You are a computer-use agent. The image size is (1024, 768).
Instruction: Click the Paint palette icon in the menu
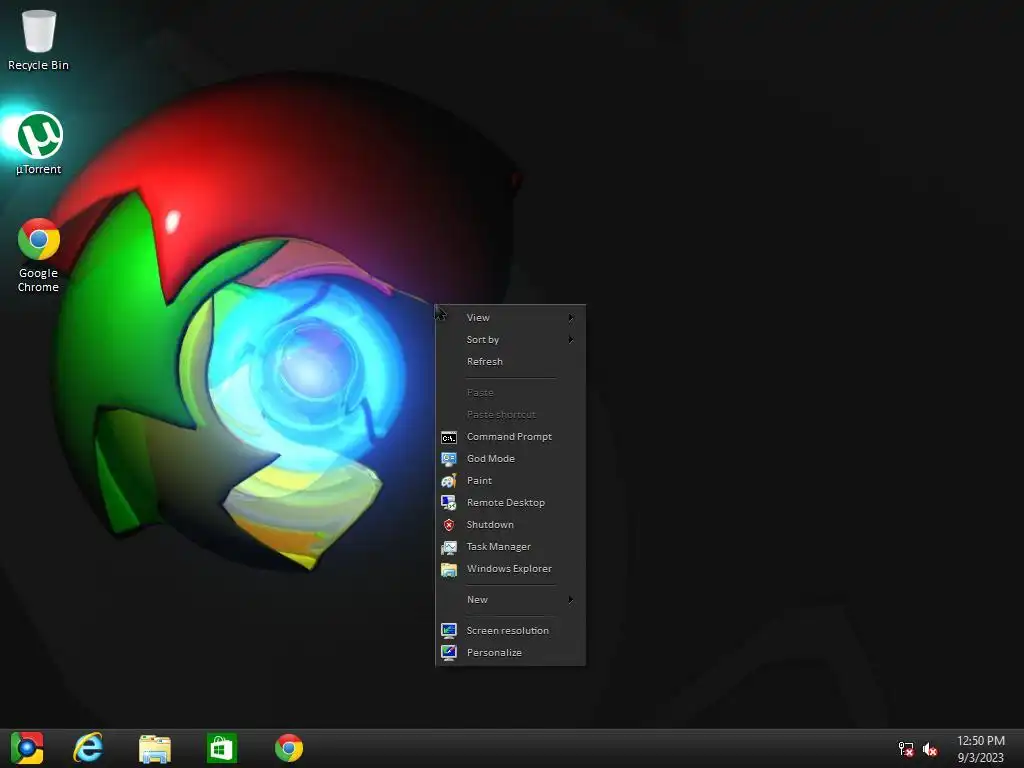[449, 481]
